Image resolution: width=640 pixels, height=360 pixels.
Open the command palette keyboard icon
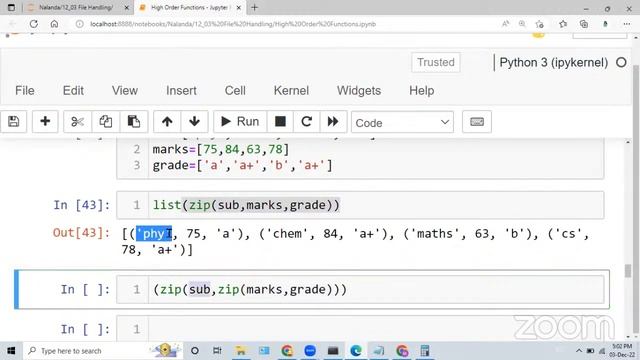pyautogui.click(x=477, y=122)
